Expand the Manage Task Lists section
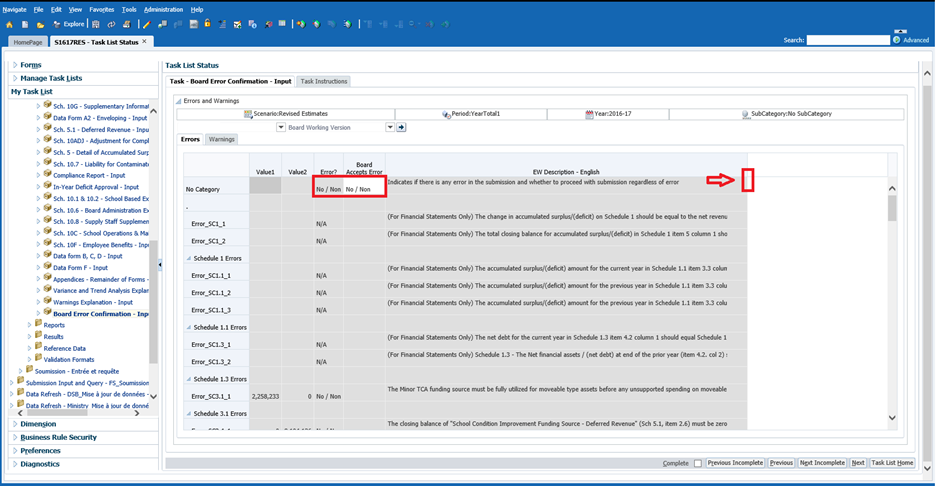 tap(15, 78)
